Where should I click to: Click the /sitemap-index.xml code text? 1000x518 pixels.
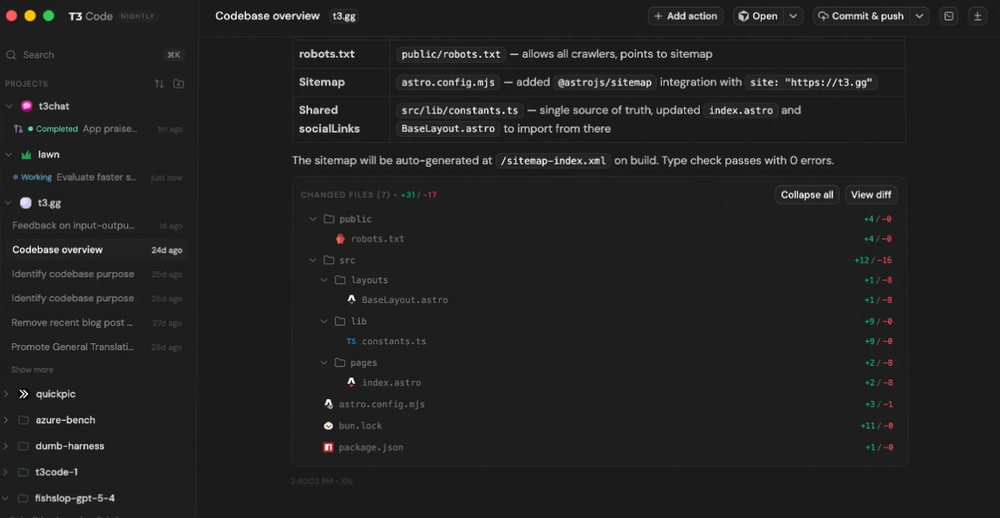click(553, 161)
